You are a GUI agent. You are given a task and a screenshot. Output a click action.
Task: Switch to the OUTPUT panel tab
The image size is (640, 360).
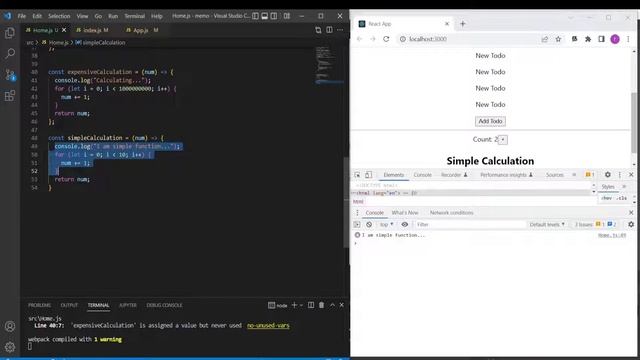point(69,305)
